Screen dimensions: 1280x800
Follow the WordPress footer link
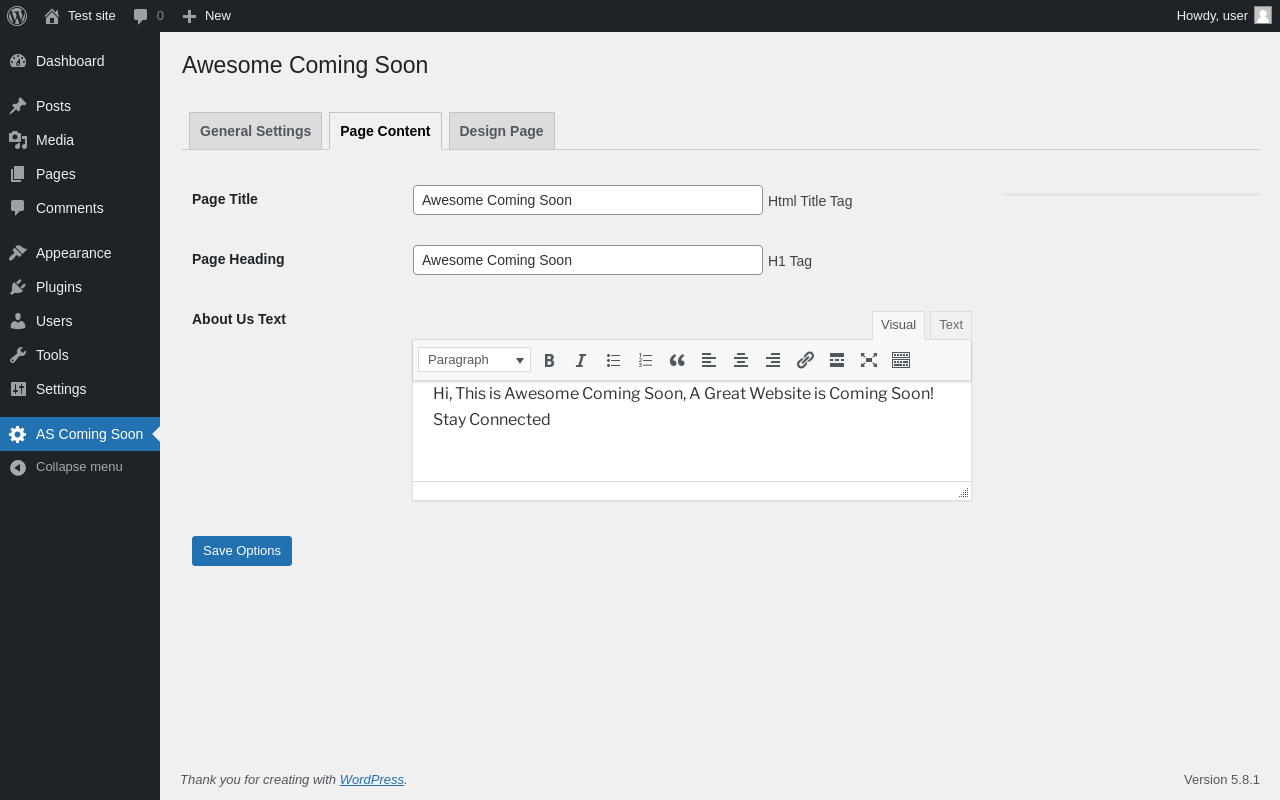(371, 780)
